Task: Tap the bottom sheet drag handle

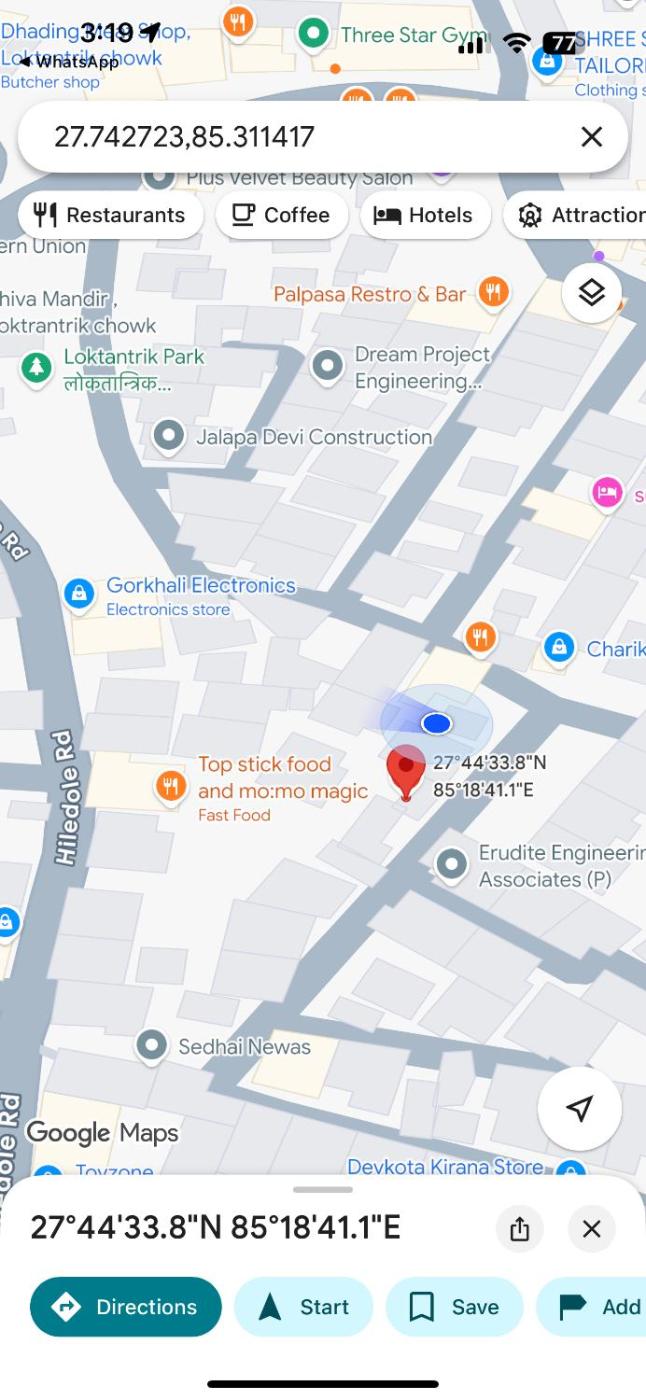Action: [x=323, y=1190]
